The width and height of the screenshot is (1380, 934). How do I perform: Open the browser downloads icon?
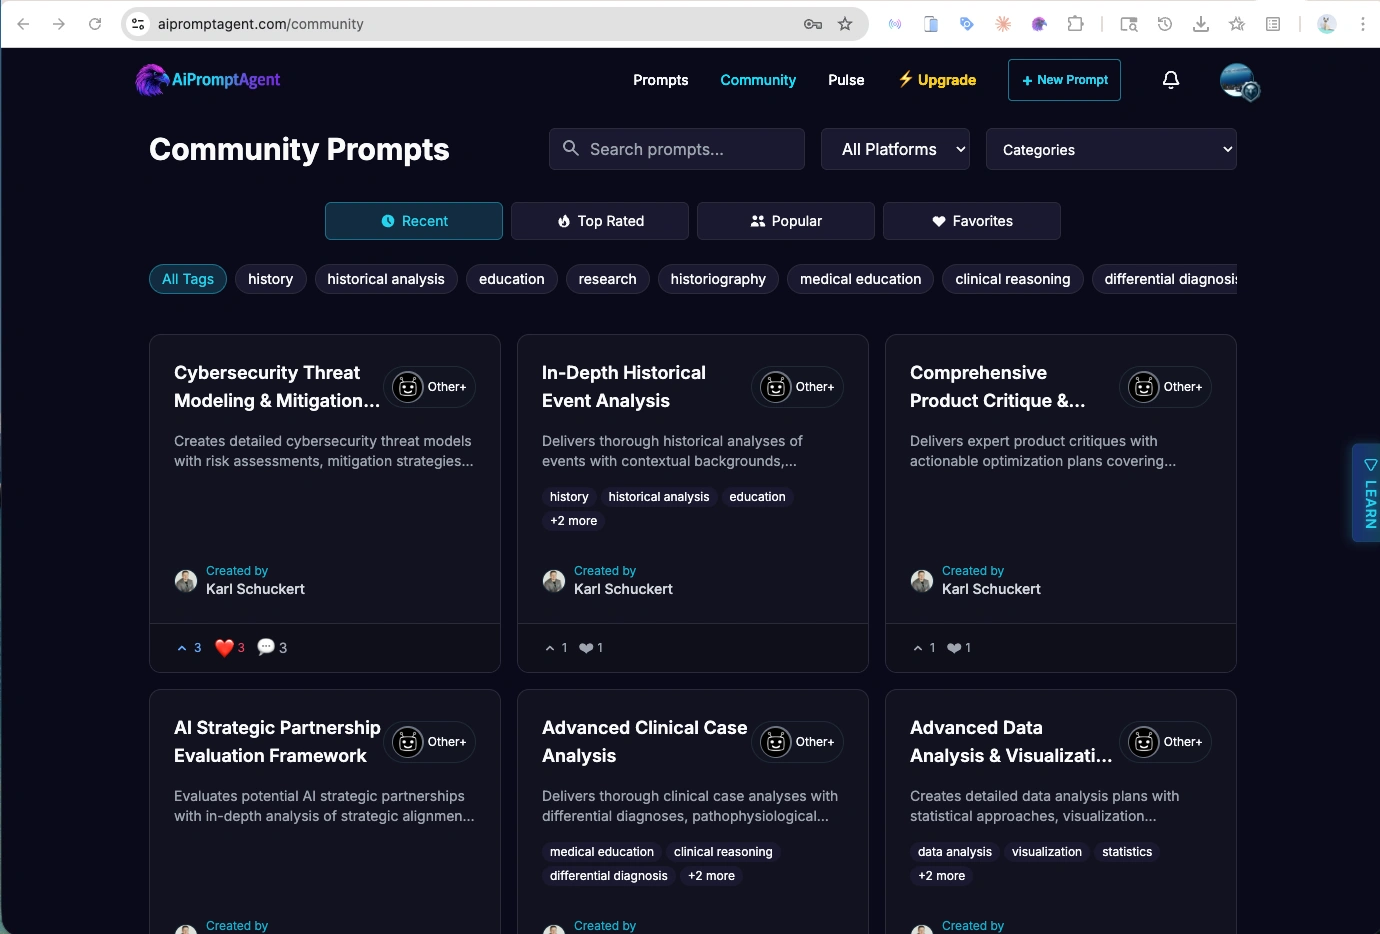coord(1201,24)
